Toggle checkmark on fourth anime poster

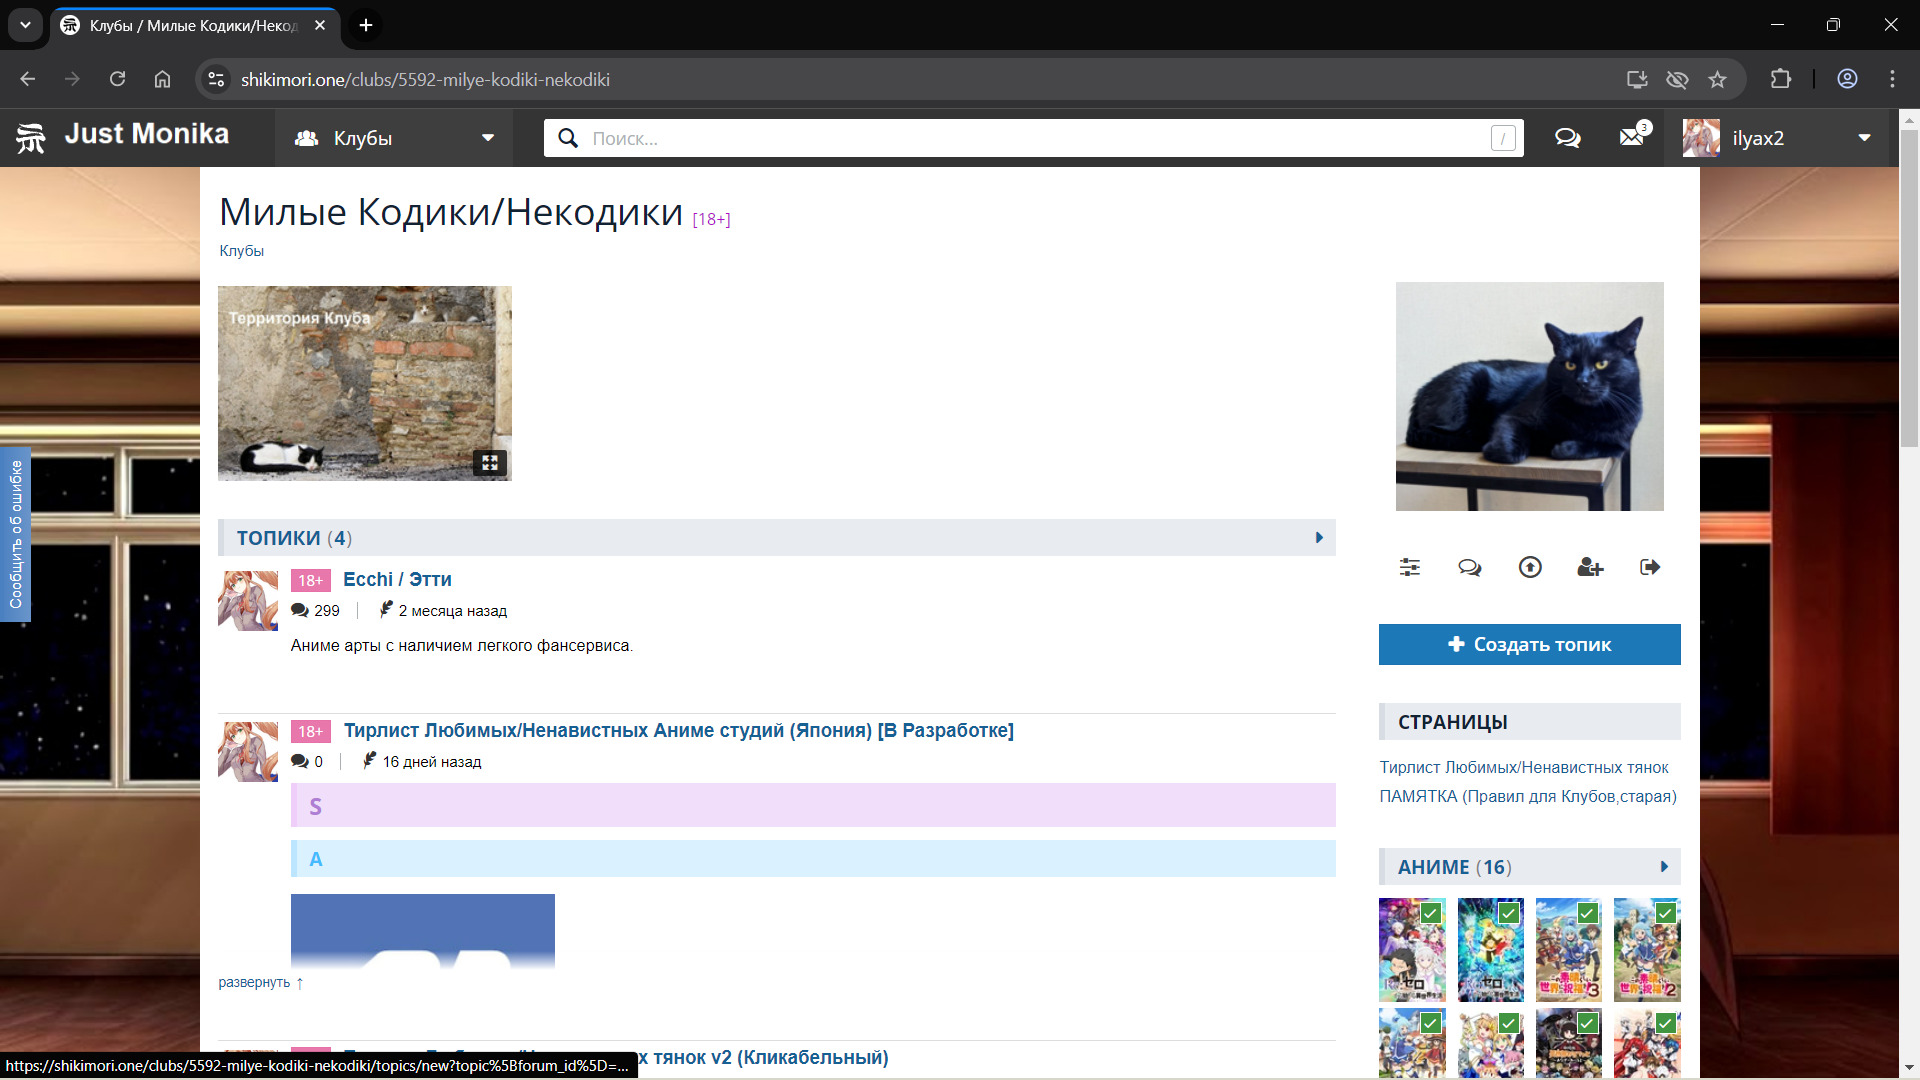pos(1665,913)
